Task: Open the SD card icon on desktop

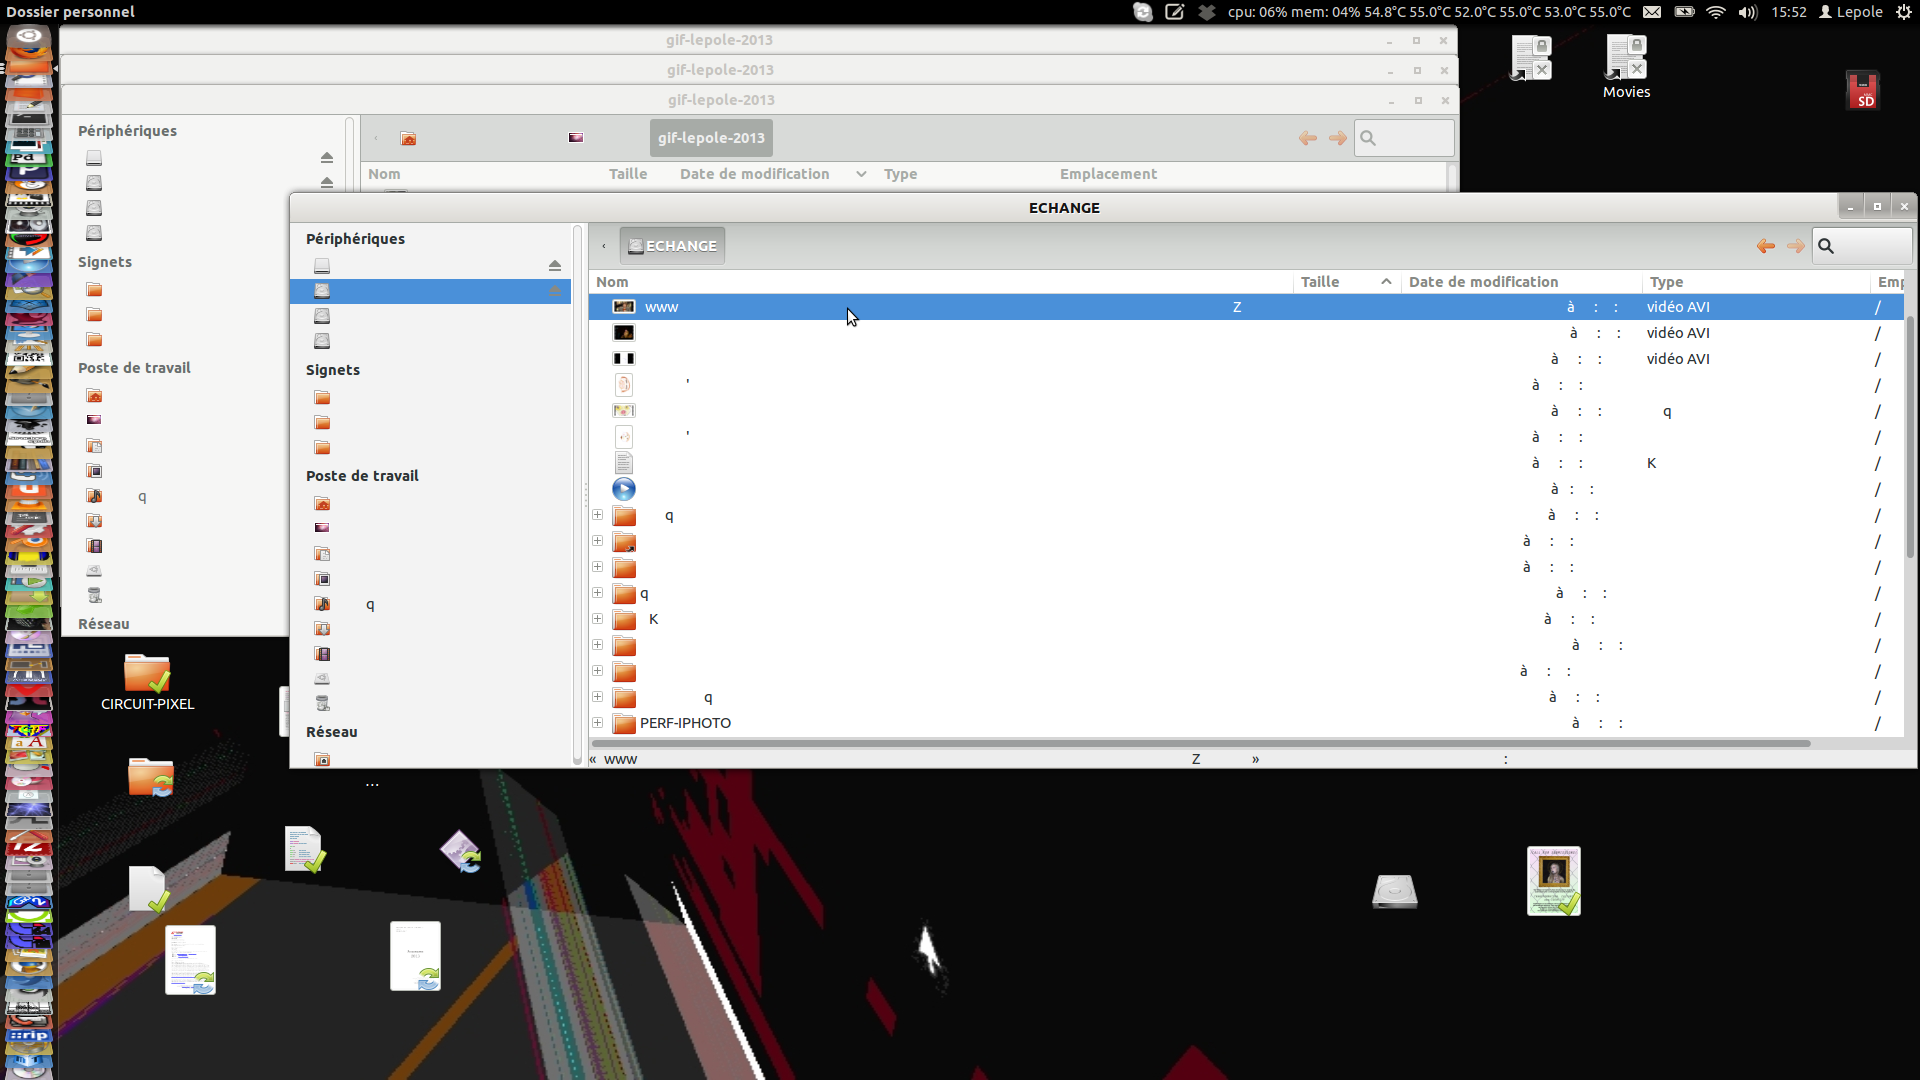Action: point(1862,90)
